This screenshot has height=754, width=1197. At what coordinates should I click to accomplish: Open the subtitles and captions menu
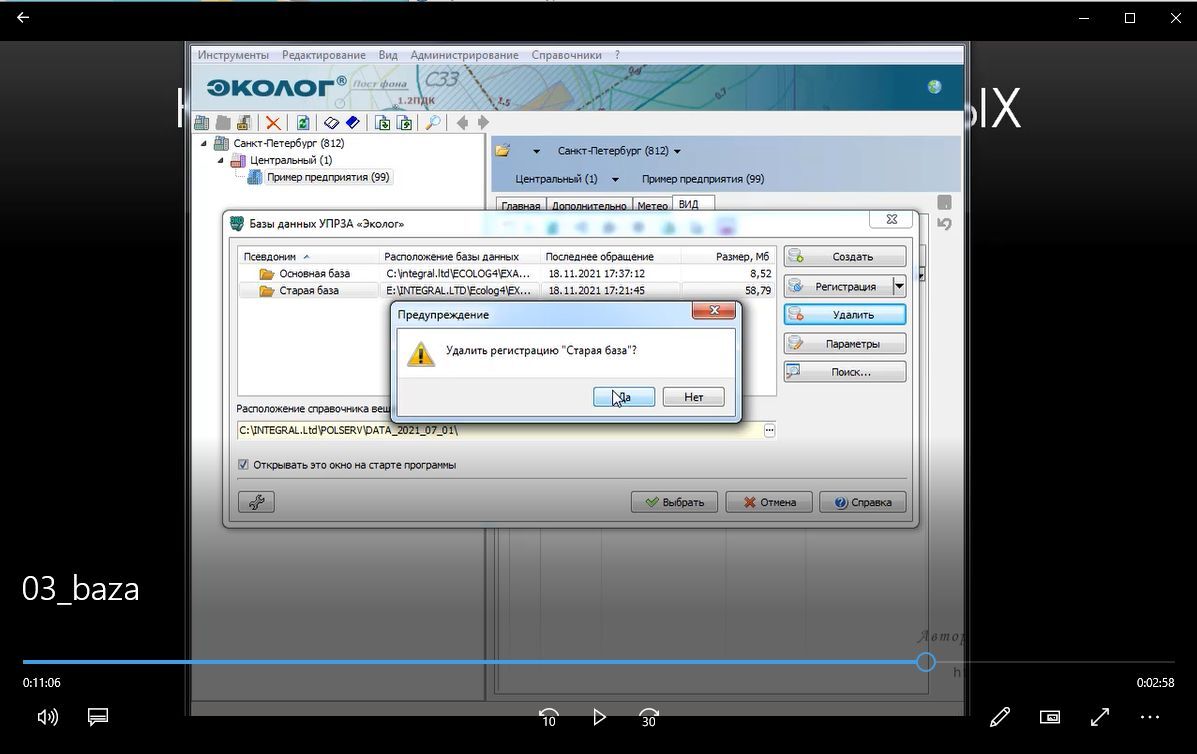pos(97,717)
